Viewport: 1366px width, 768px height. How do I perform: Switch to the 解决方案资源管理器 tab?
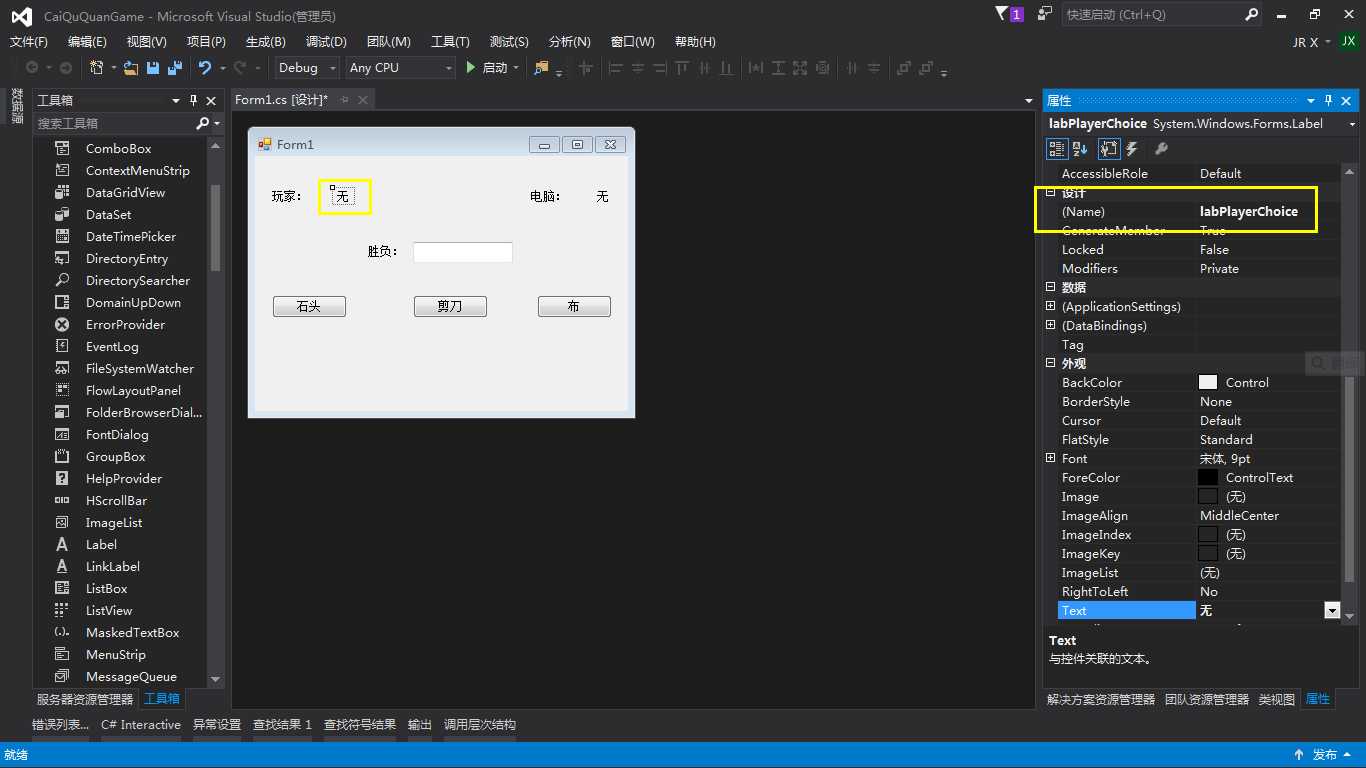1100,699
